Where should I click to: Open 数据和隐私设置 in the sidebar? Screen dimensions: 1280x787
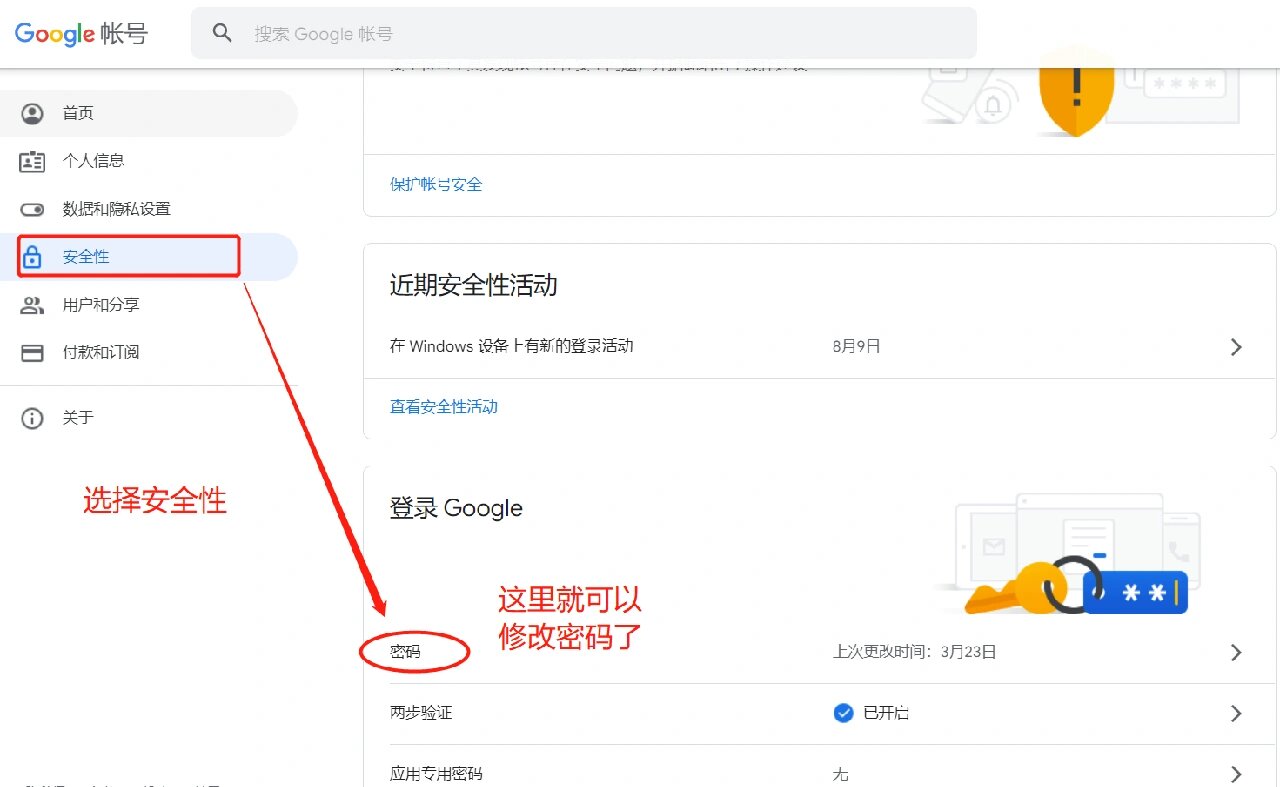click(149, 209)
